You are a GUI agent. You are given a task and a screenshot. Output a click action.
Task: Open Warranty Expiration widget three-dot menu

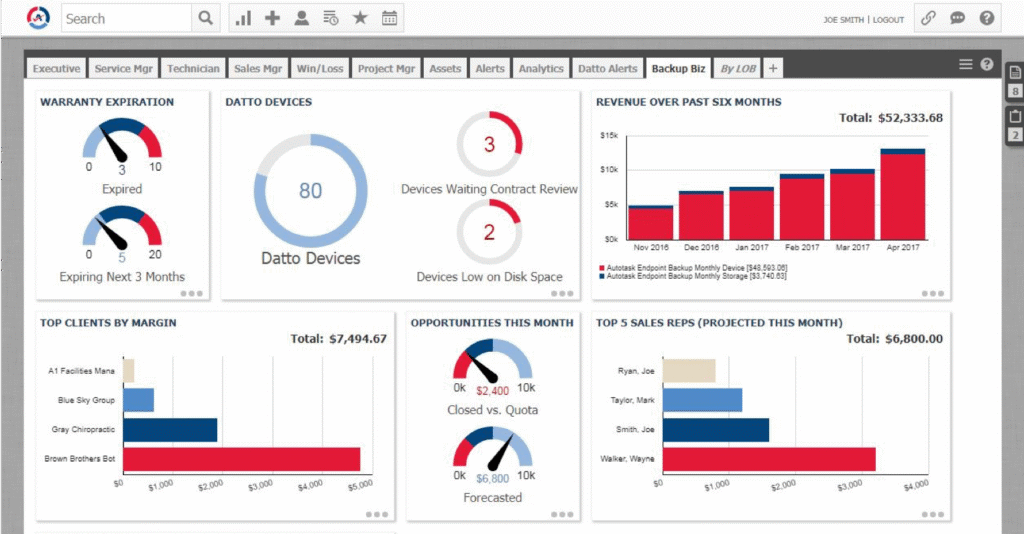pos(191,294)
